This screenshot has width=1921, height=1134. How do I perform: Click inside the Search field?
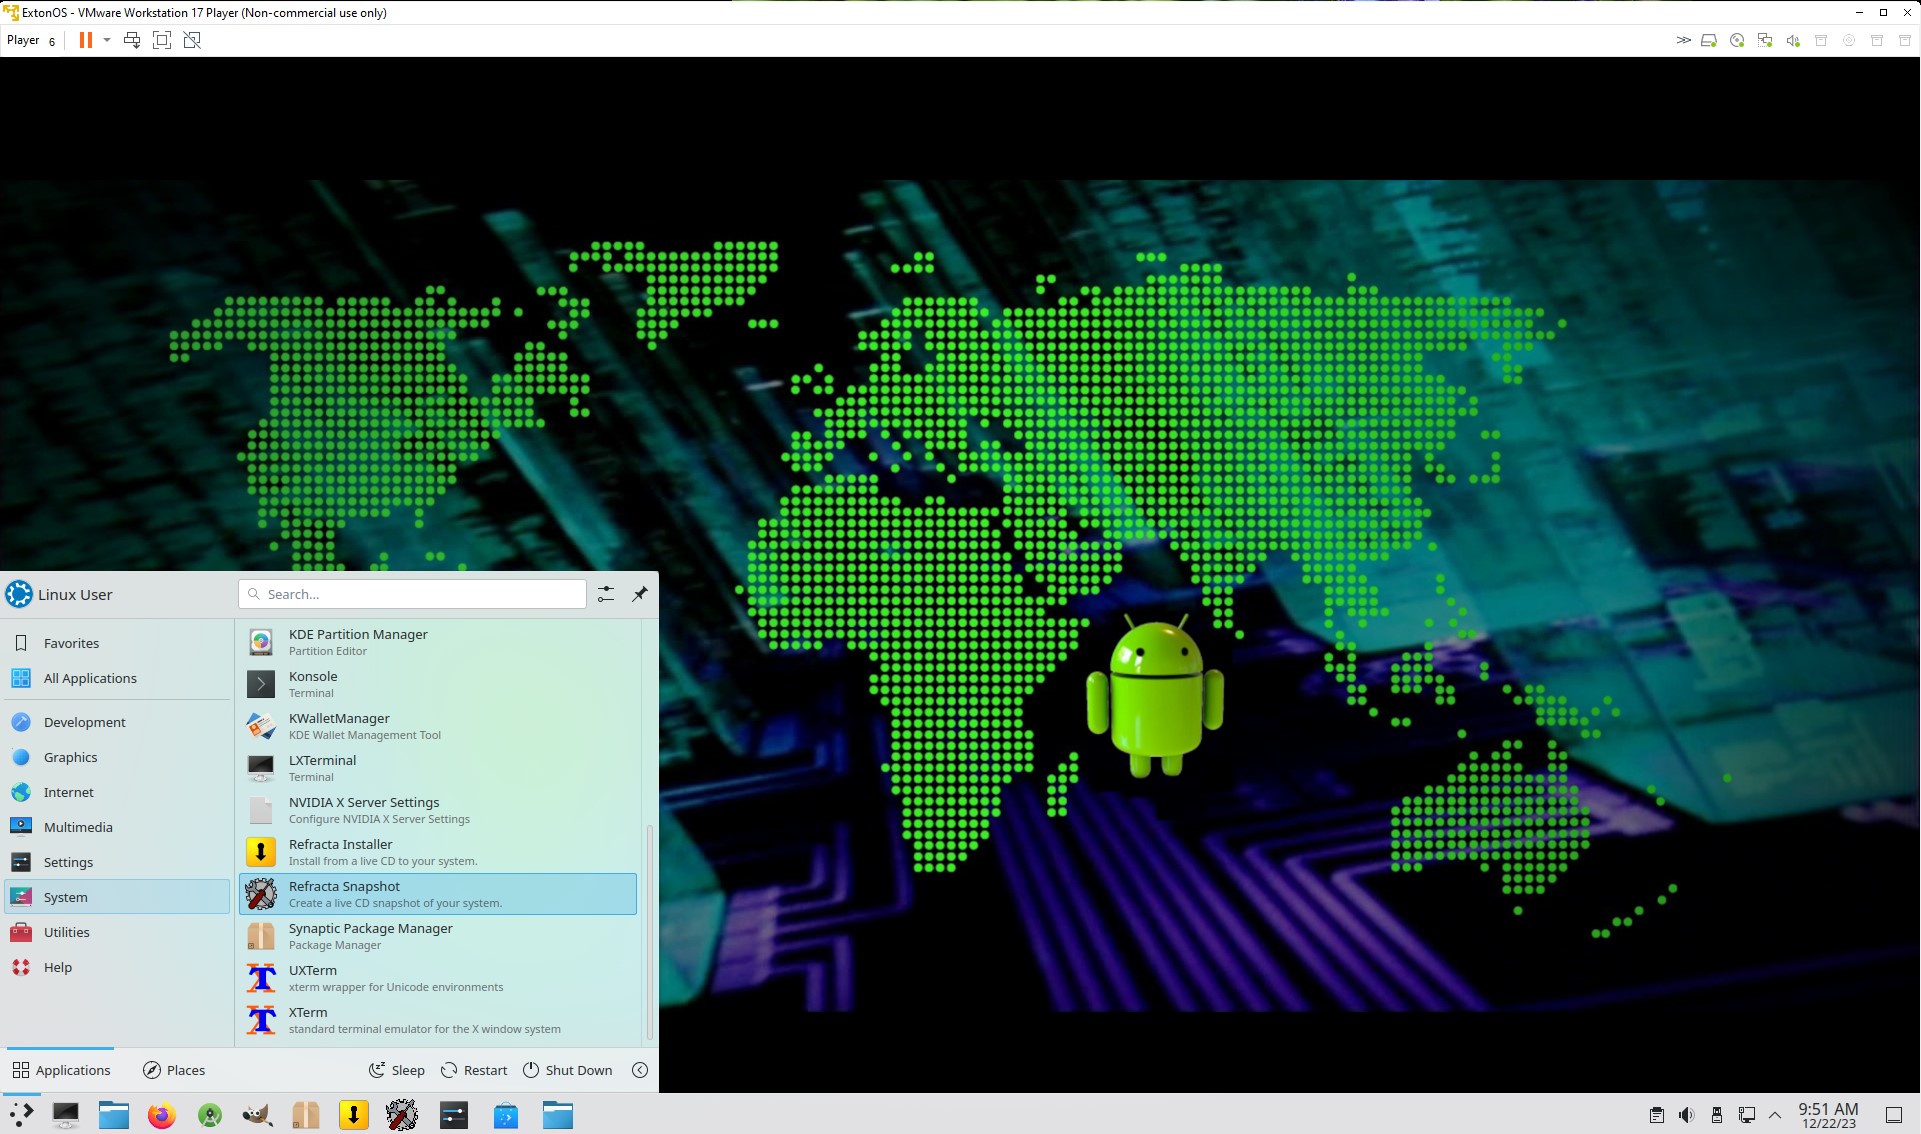(x=412, y=594)
